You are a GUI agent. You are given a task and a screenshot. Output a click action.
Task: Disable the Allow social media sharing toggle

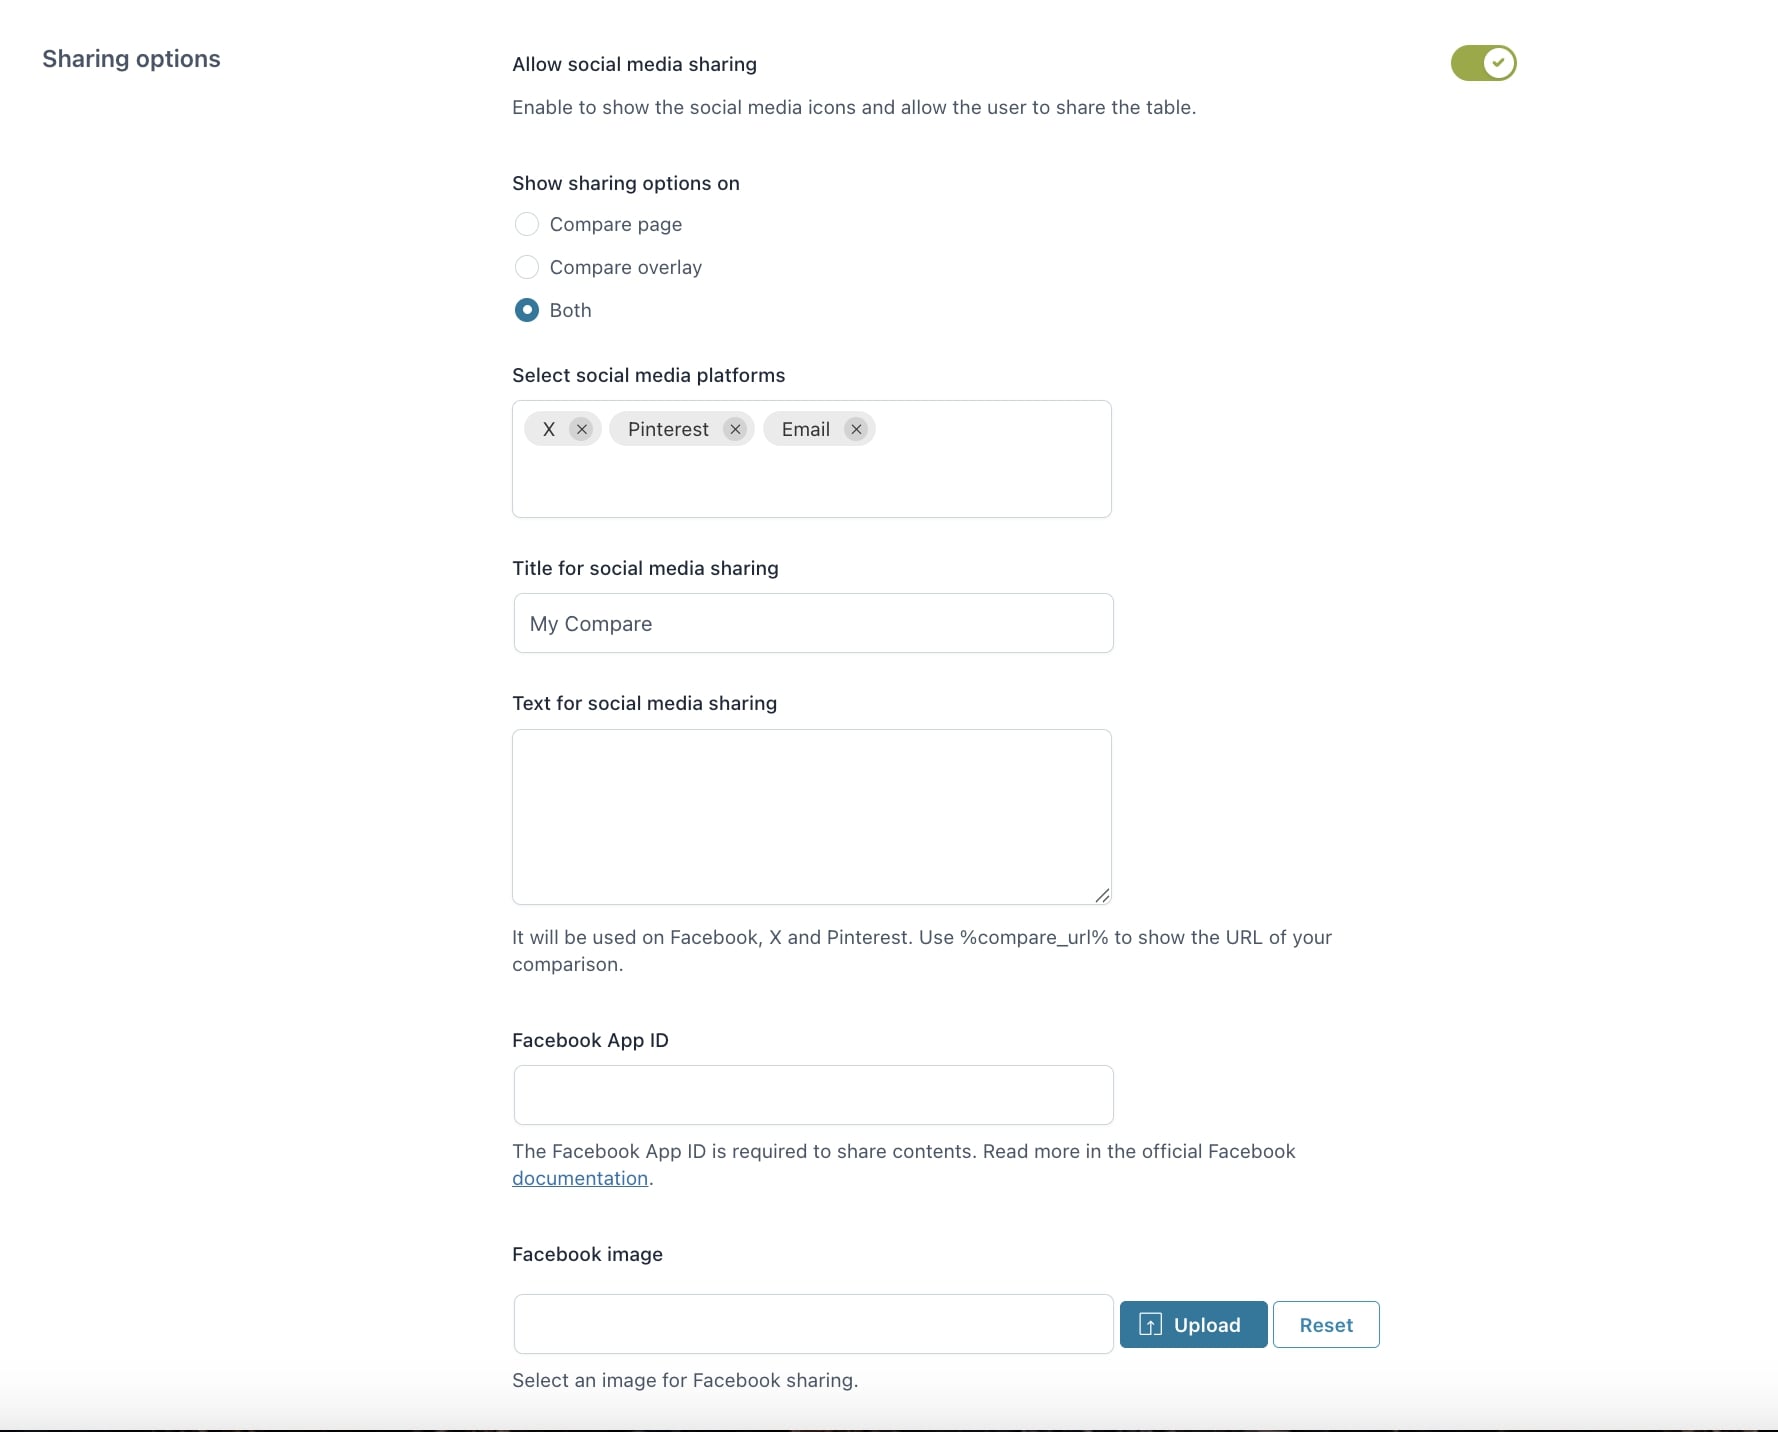(x=1483, y=63)
